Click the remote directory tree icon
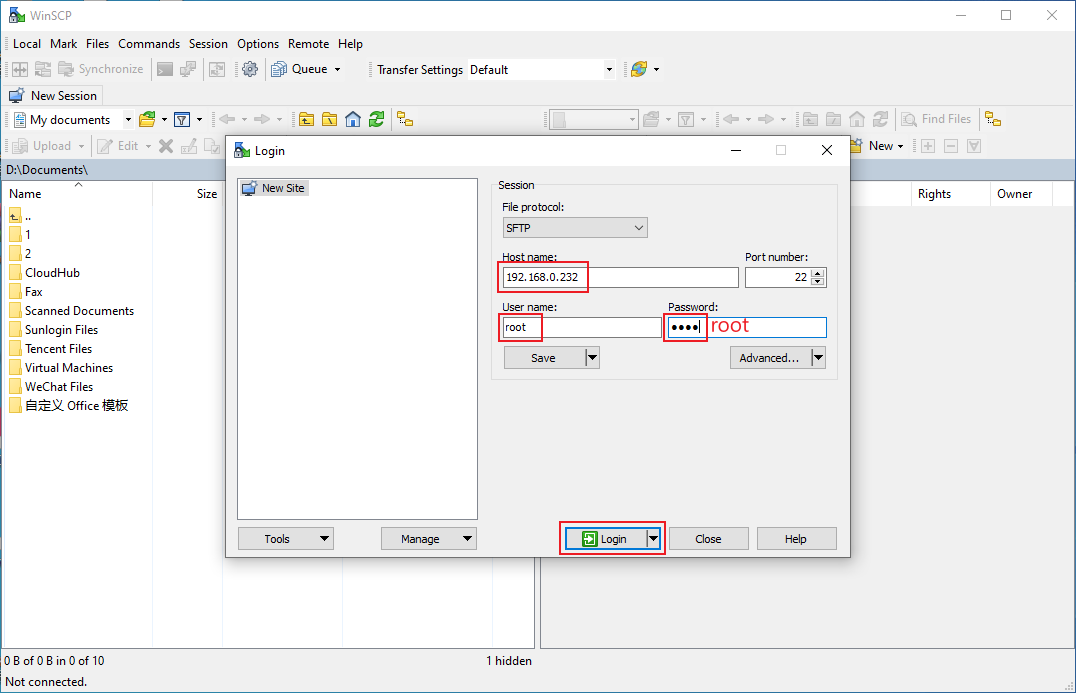Screen dimensions: 1076x693 pyautogui.click(x=993, y=119)
